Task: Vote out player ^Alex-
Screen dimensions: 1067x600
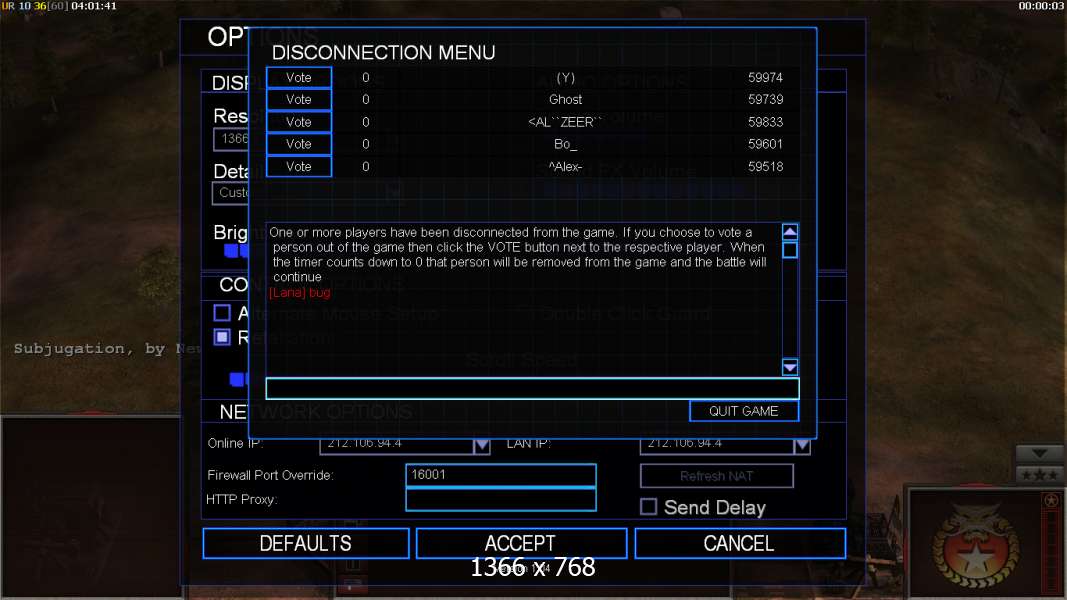Action: [299, 167]
